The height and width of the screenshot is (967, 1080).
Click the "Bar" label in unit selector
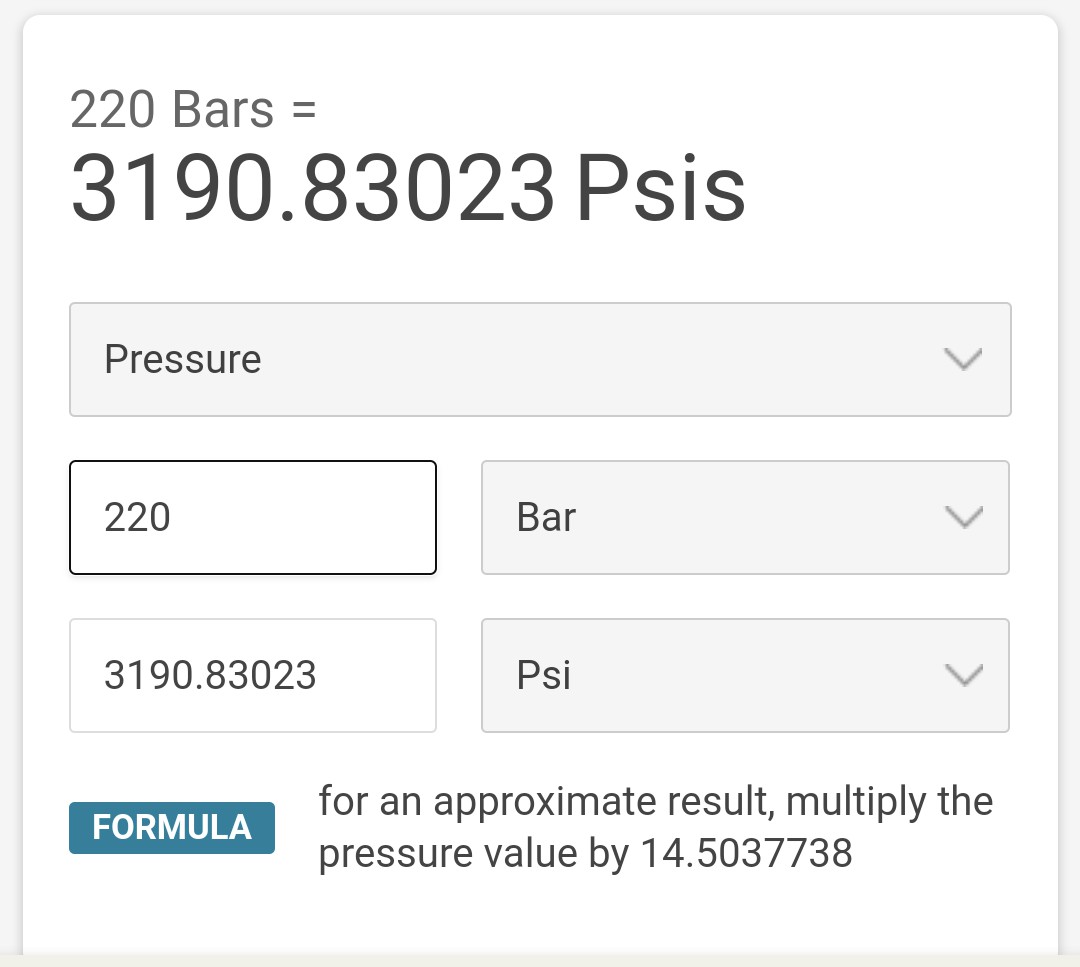click(546, 517)
